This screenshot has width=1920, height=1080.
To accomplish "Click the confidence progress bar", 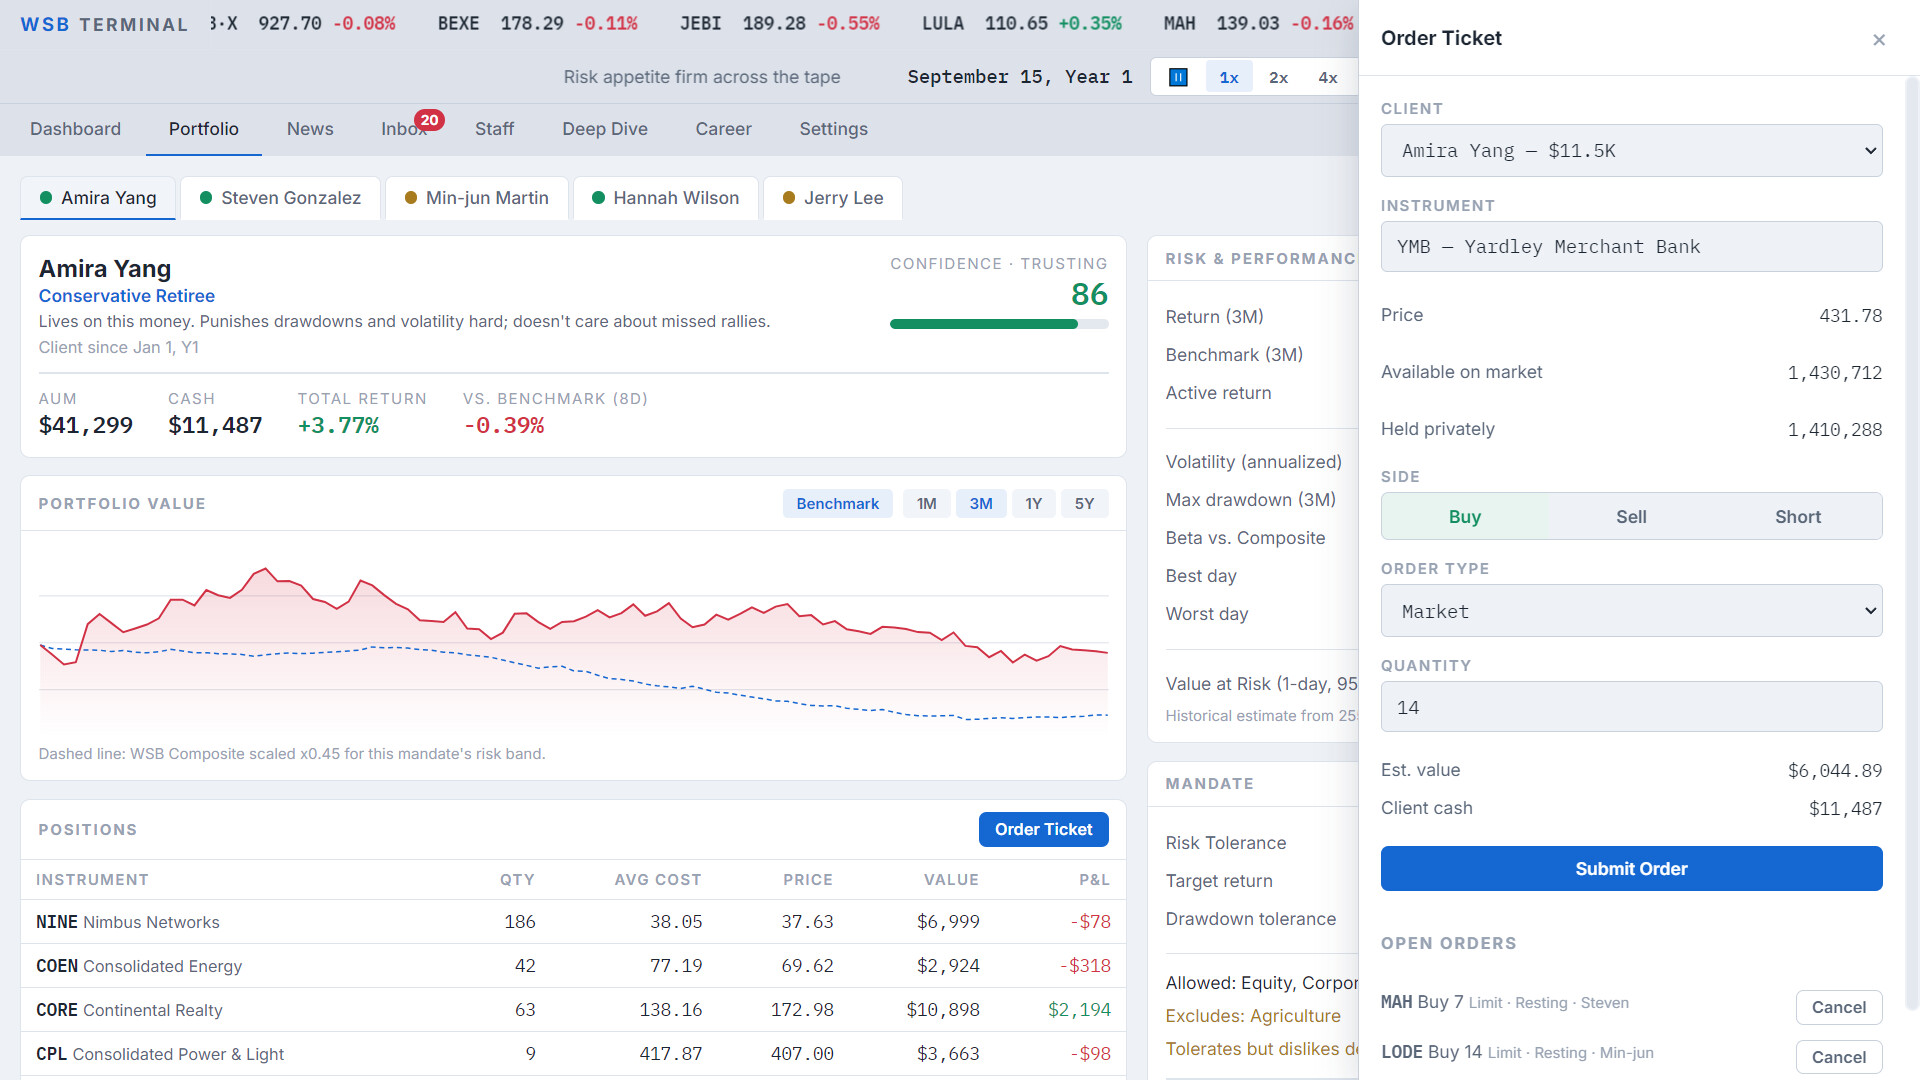I will [999, 324].
